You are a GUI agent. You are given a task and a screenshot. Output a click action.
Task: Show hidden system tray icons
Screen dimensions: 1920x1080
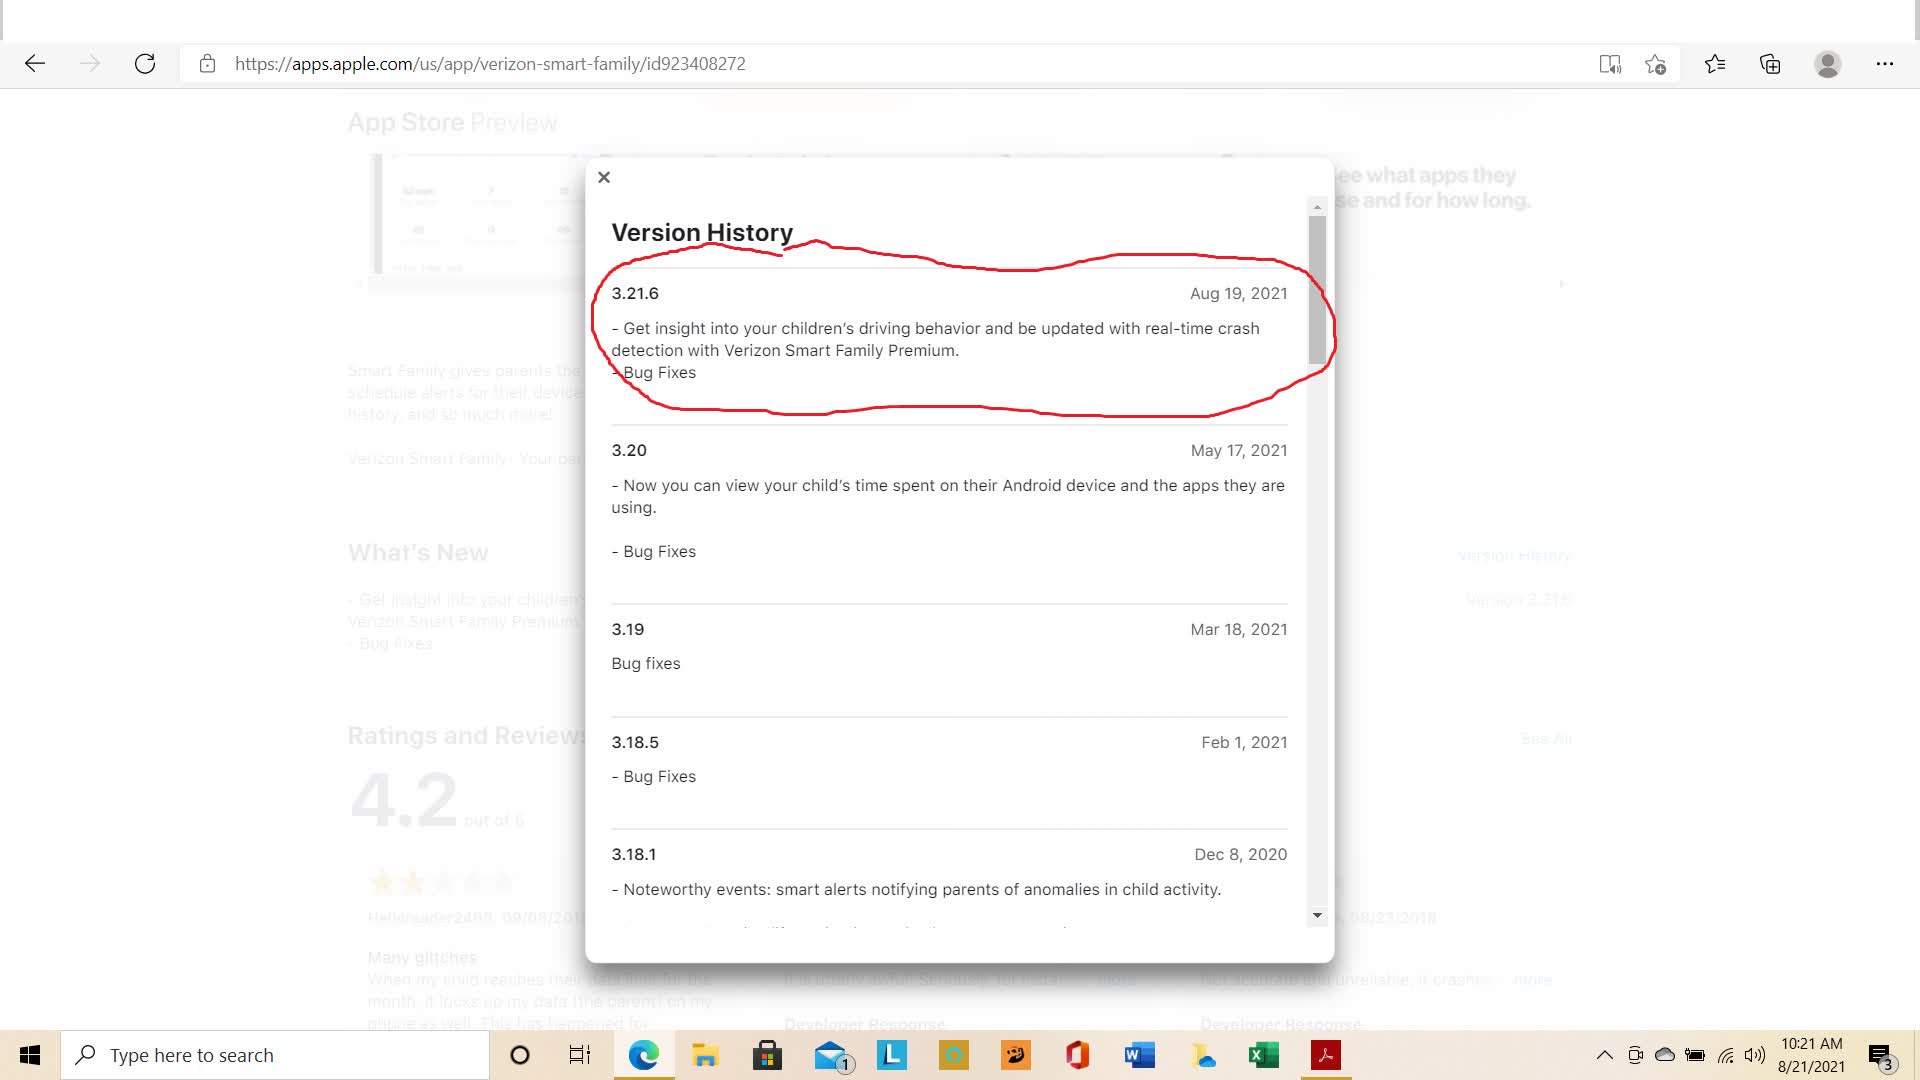(x=1604, y=1055)
